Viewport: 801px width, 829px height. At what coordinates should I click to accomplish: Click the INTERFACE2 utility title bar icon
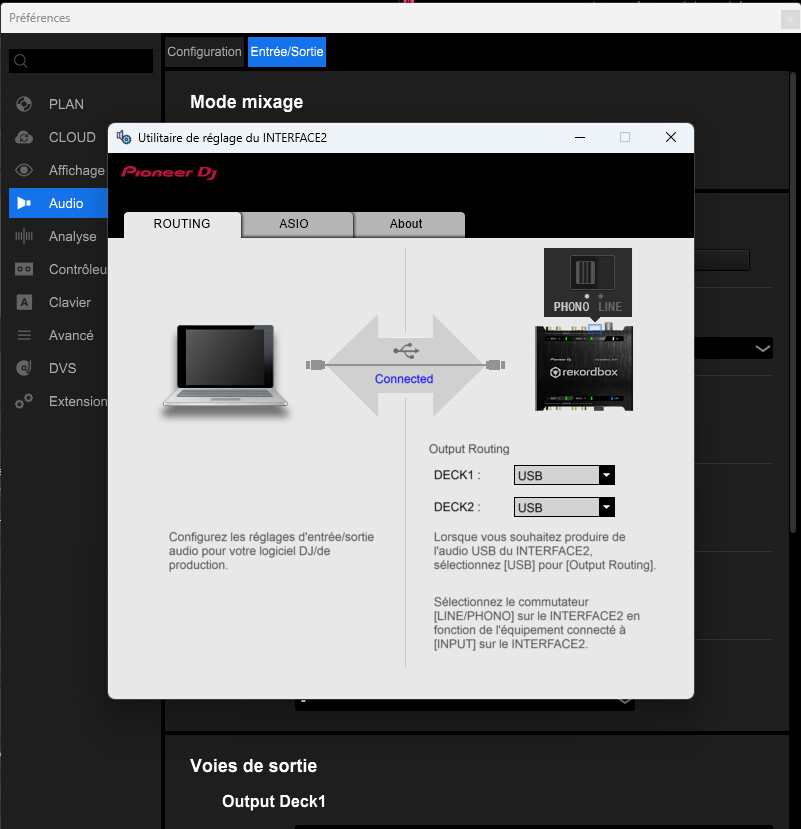tap(124, 137)
